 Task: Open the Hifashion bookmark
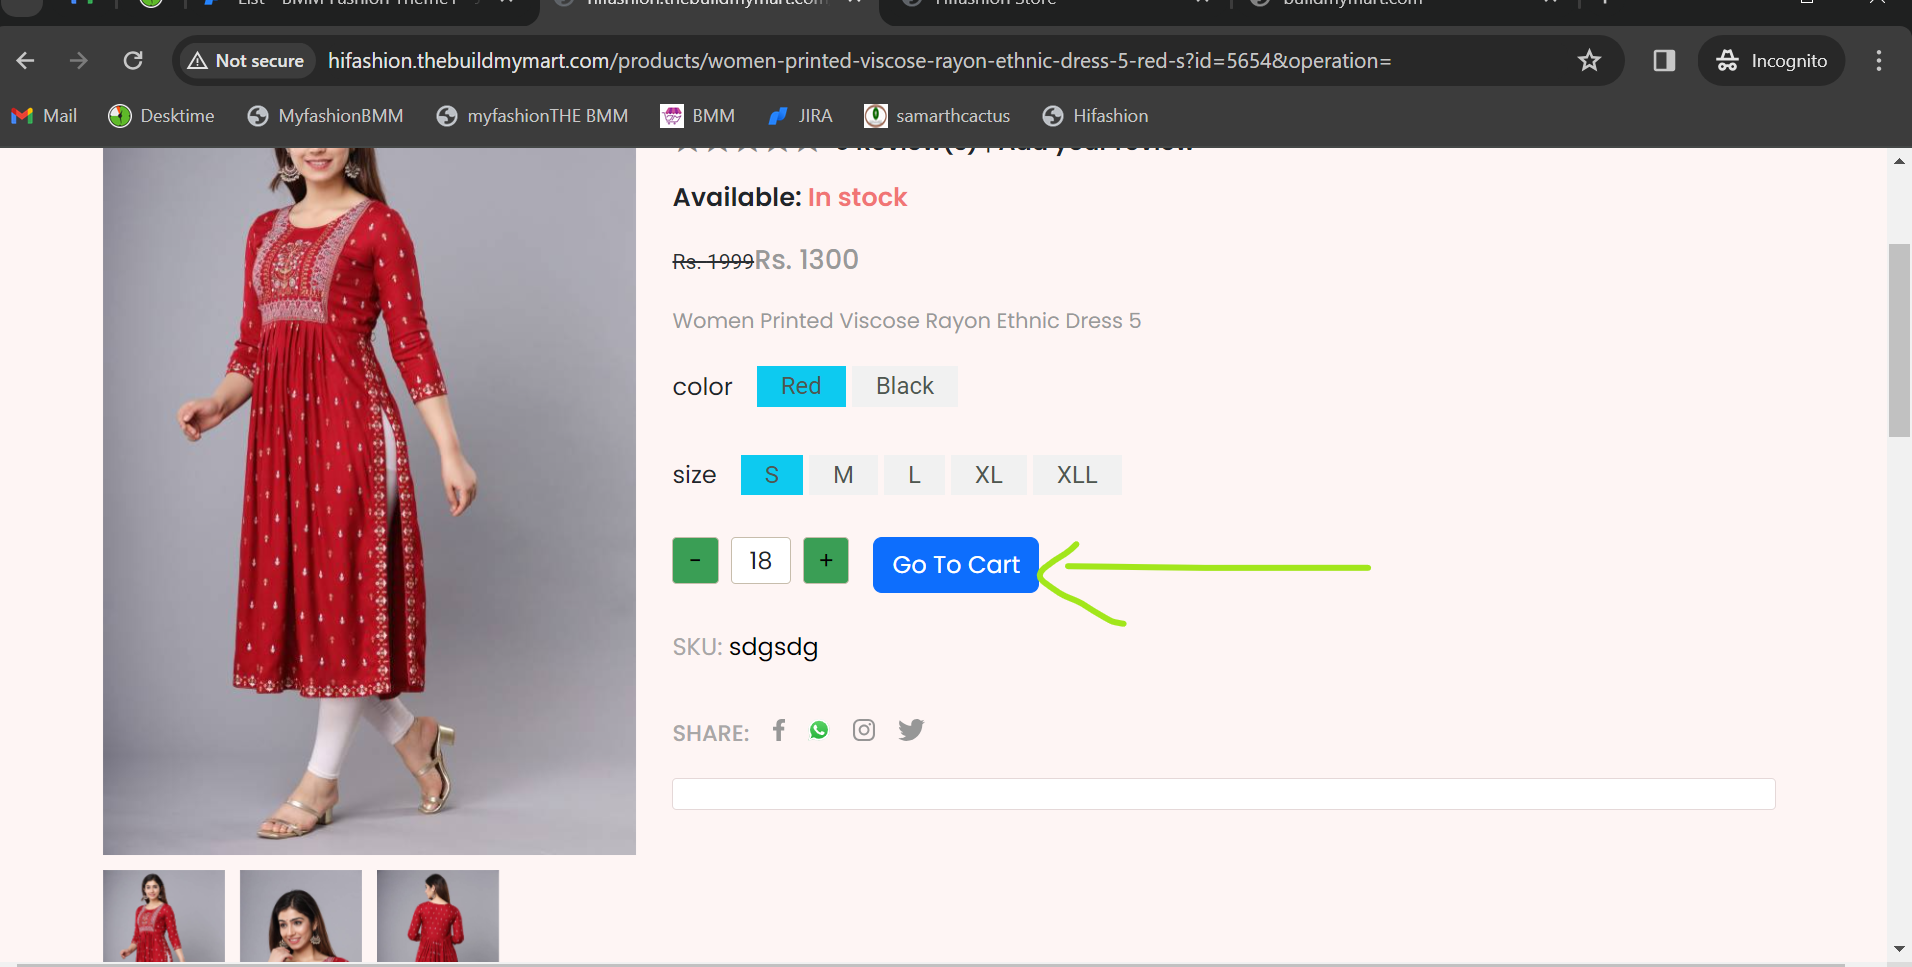click(x=1095, y=116)
